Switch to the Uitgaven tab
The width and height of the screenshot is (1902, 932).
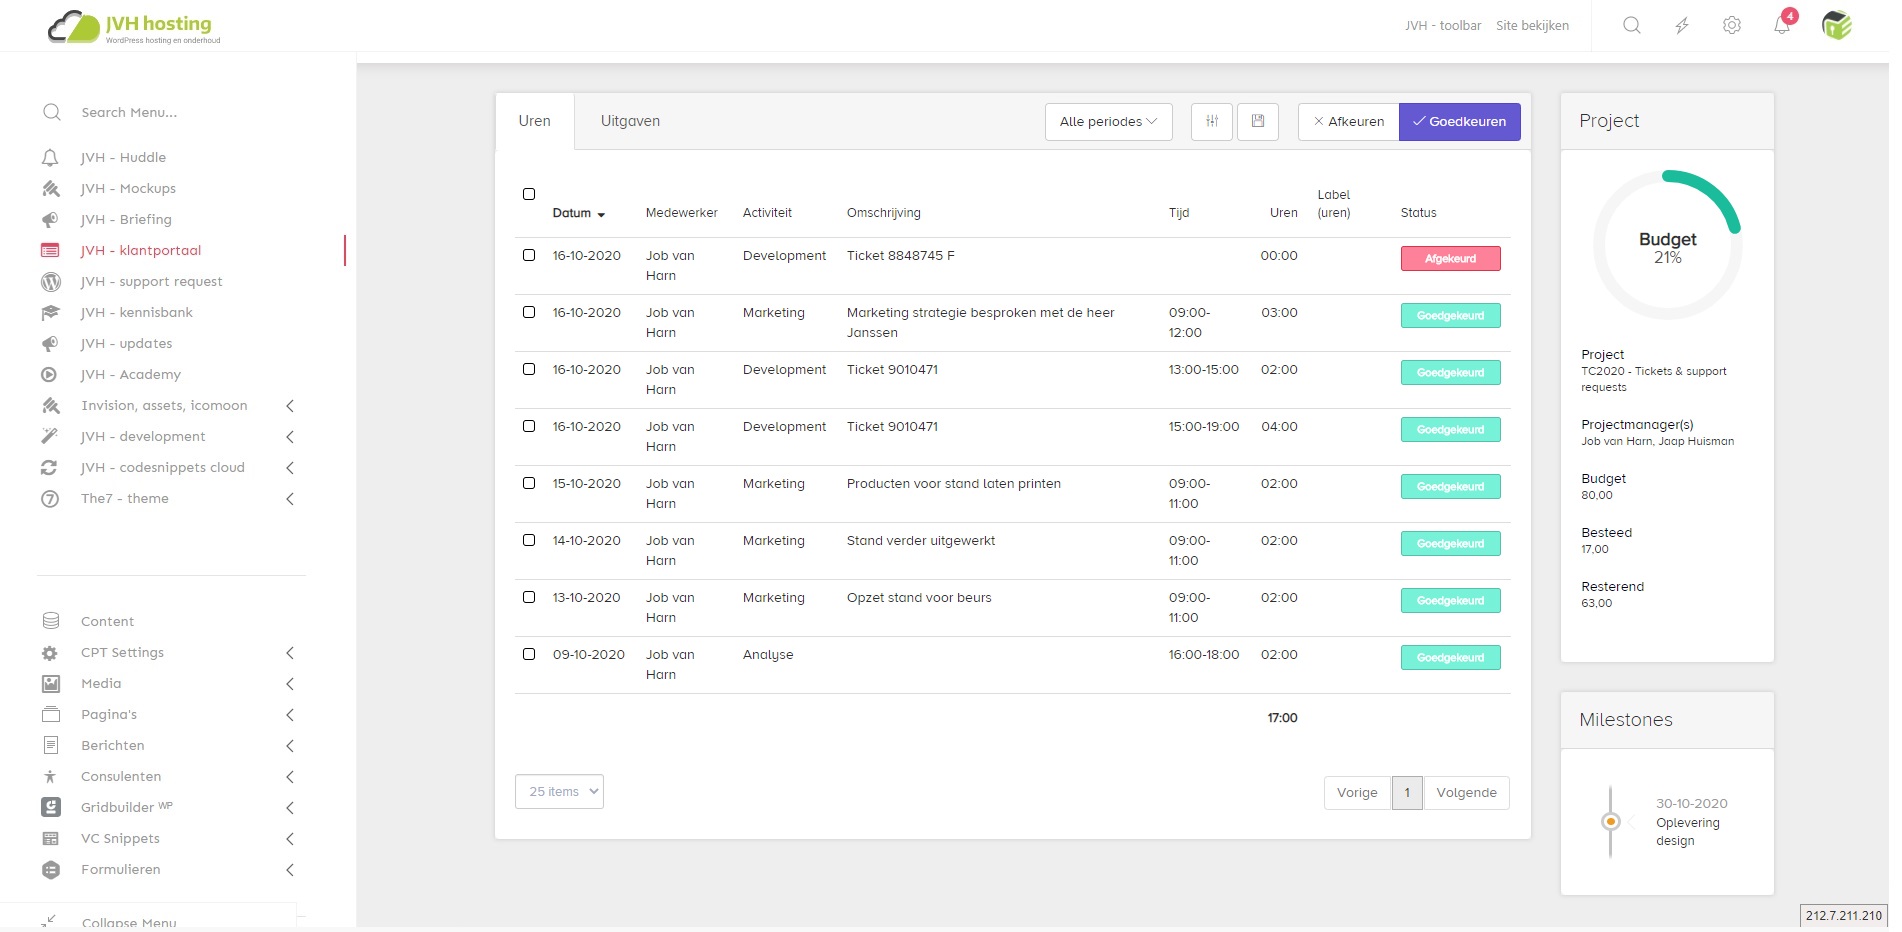[630, 122]
